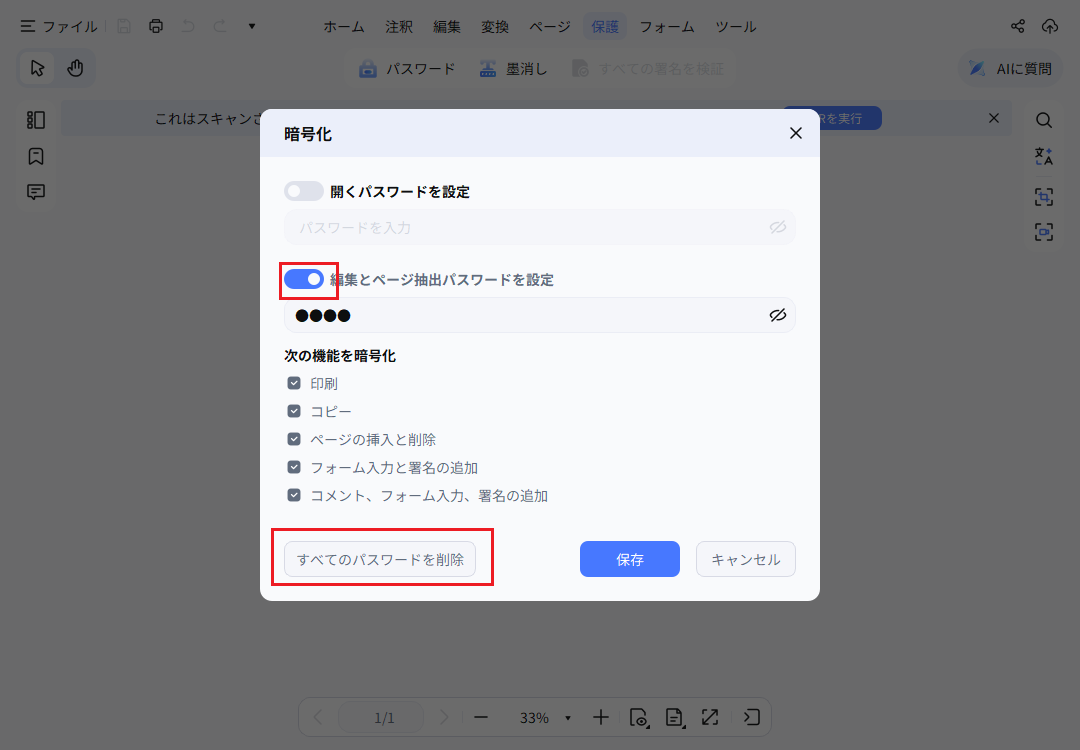Open the 注釈 tab

pyautogui.click(x=399, y=27)
